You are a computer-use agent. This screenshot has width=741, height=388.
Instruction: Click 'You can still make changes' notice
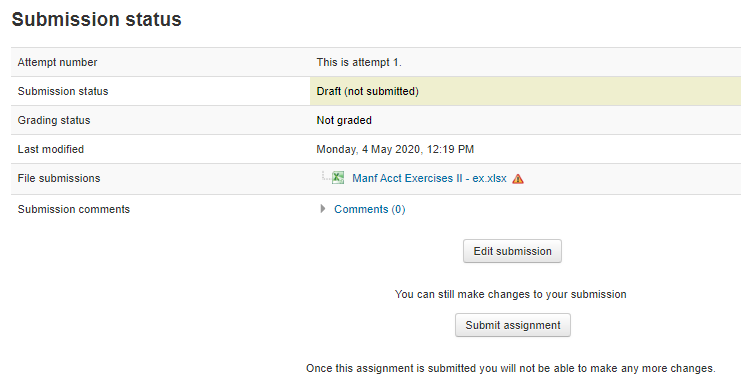click(x=510, y=294)
